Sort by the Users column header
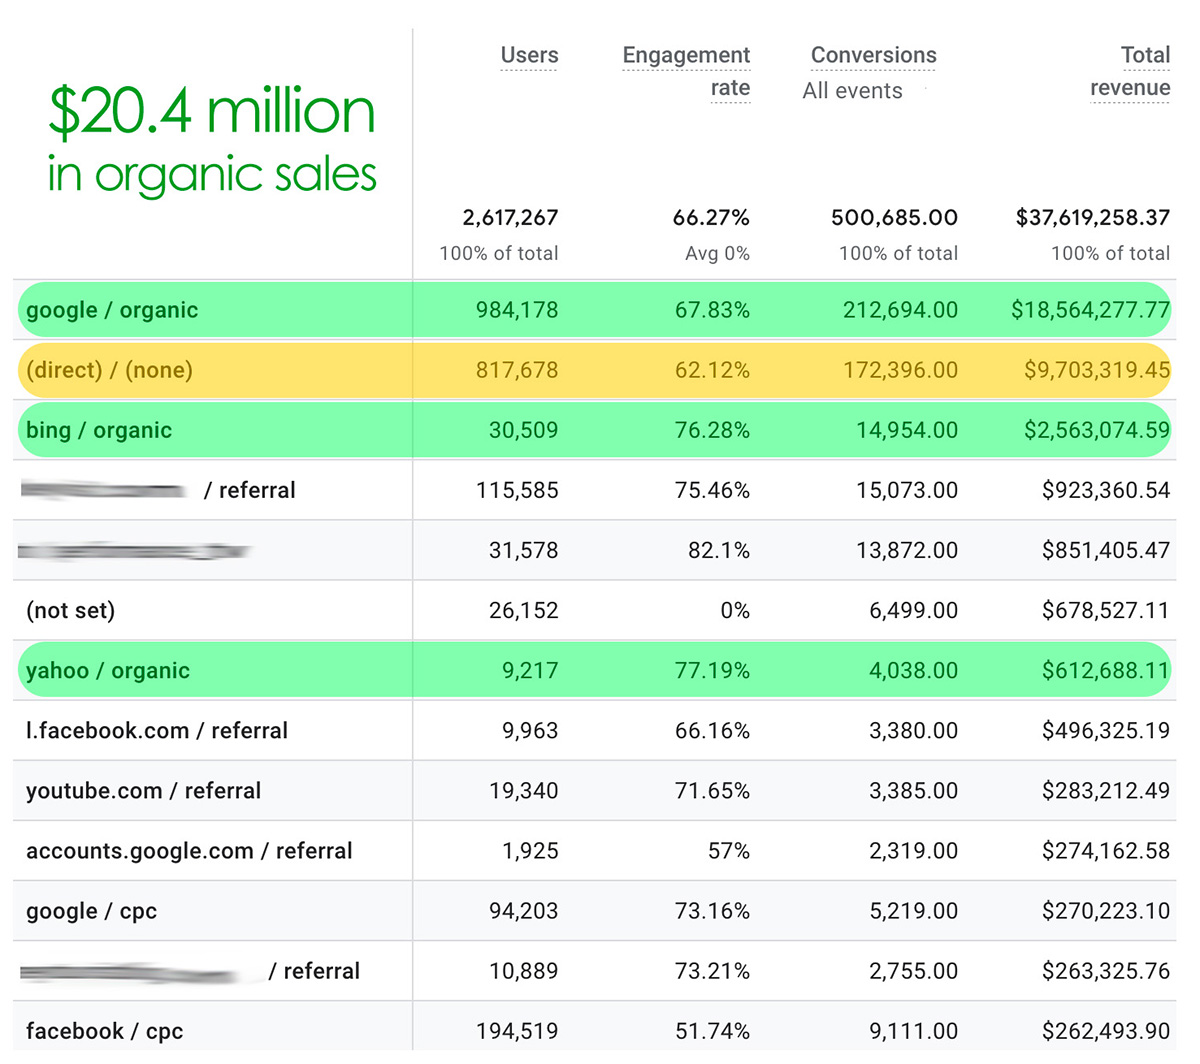1200x1064 pixels. (529, 56)
